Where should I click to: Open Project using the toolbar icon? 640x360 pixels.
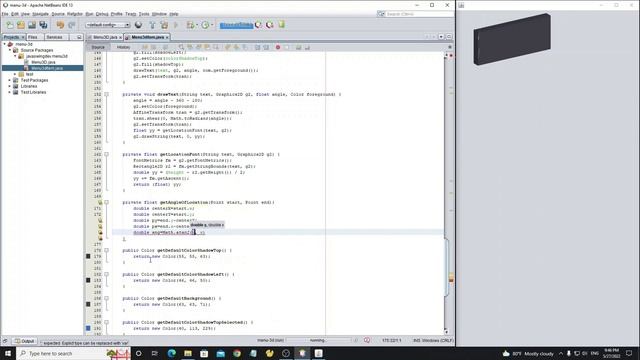click(x=32, y=25)
